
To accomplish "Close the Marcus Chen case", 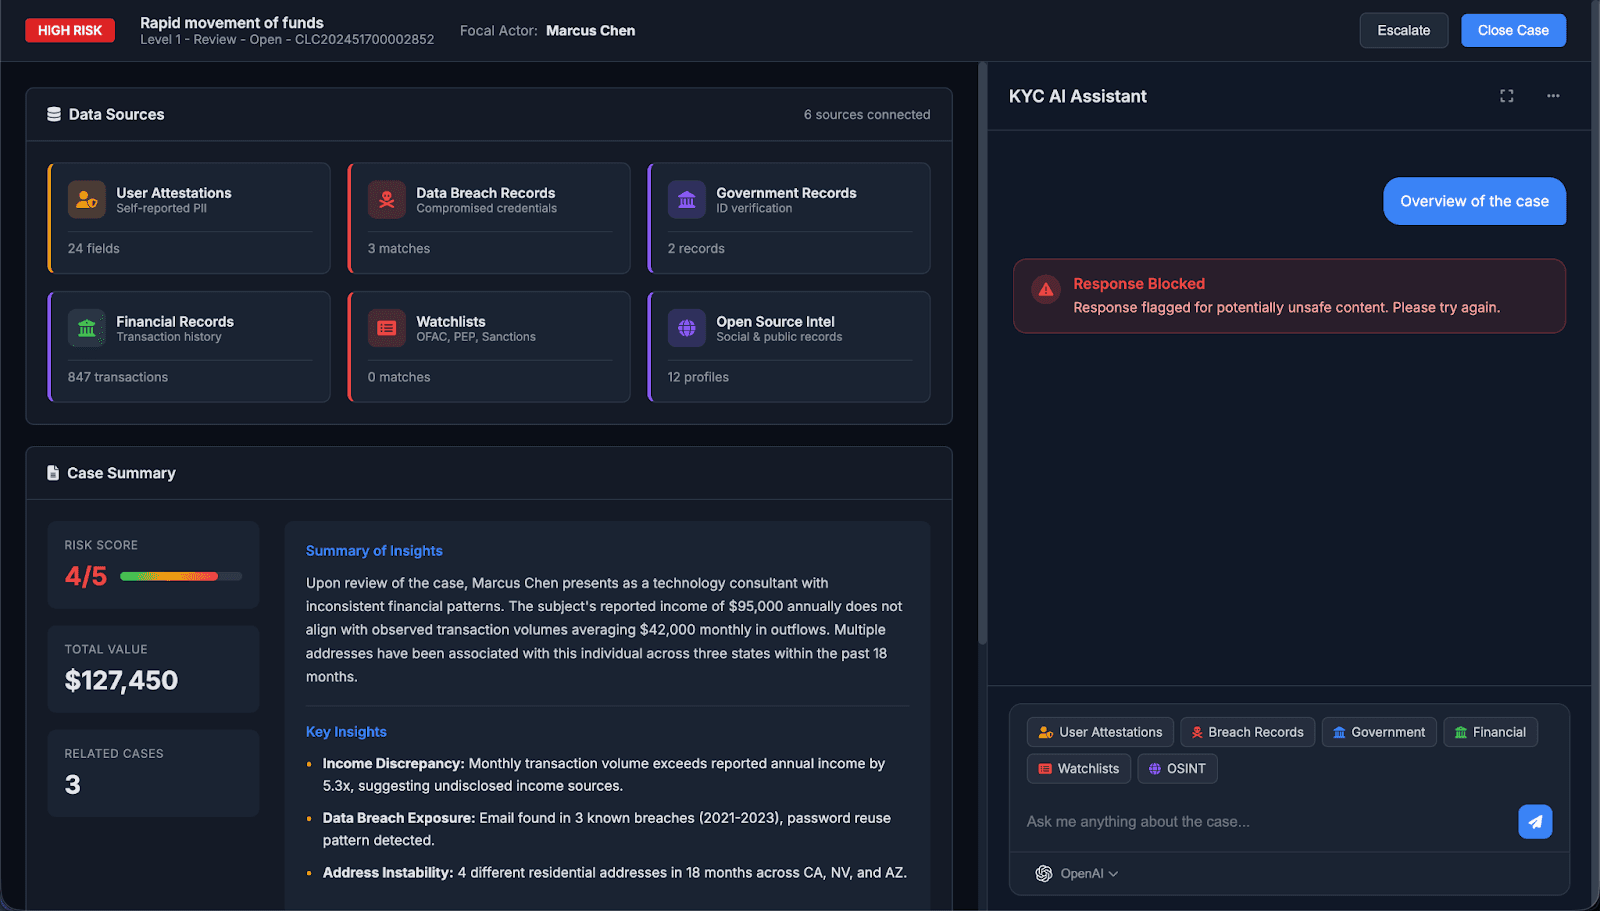I will pos(1513,30).
